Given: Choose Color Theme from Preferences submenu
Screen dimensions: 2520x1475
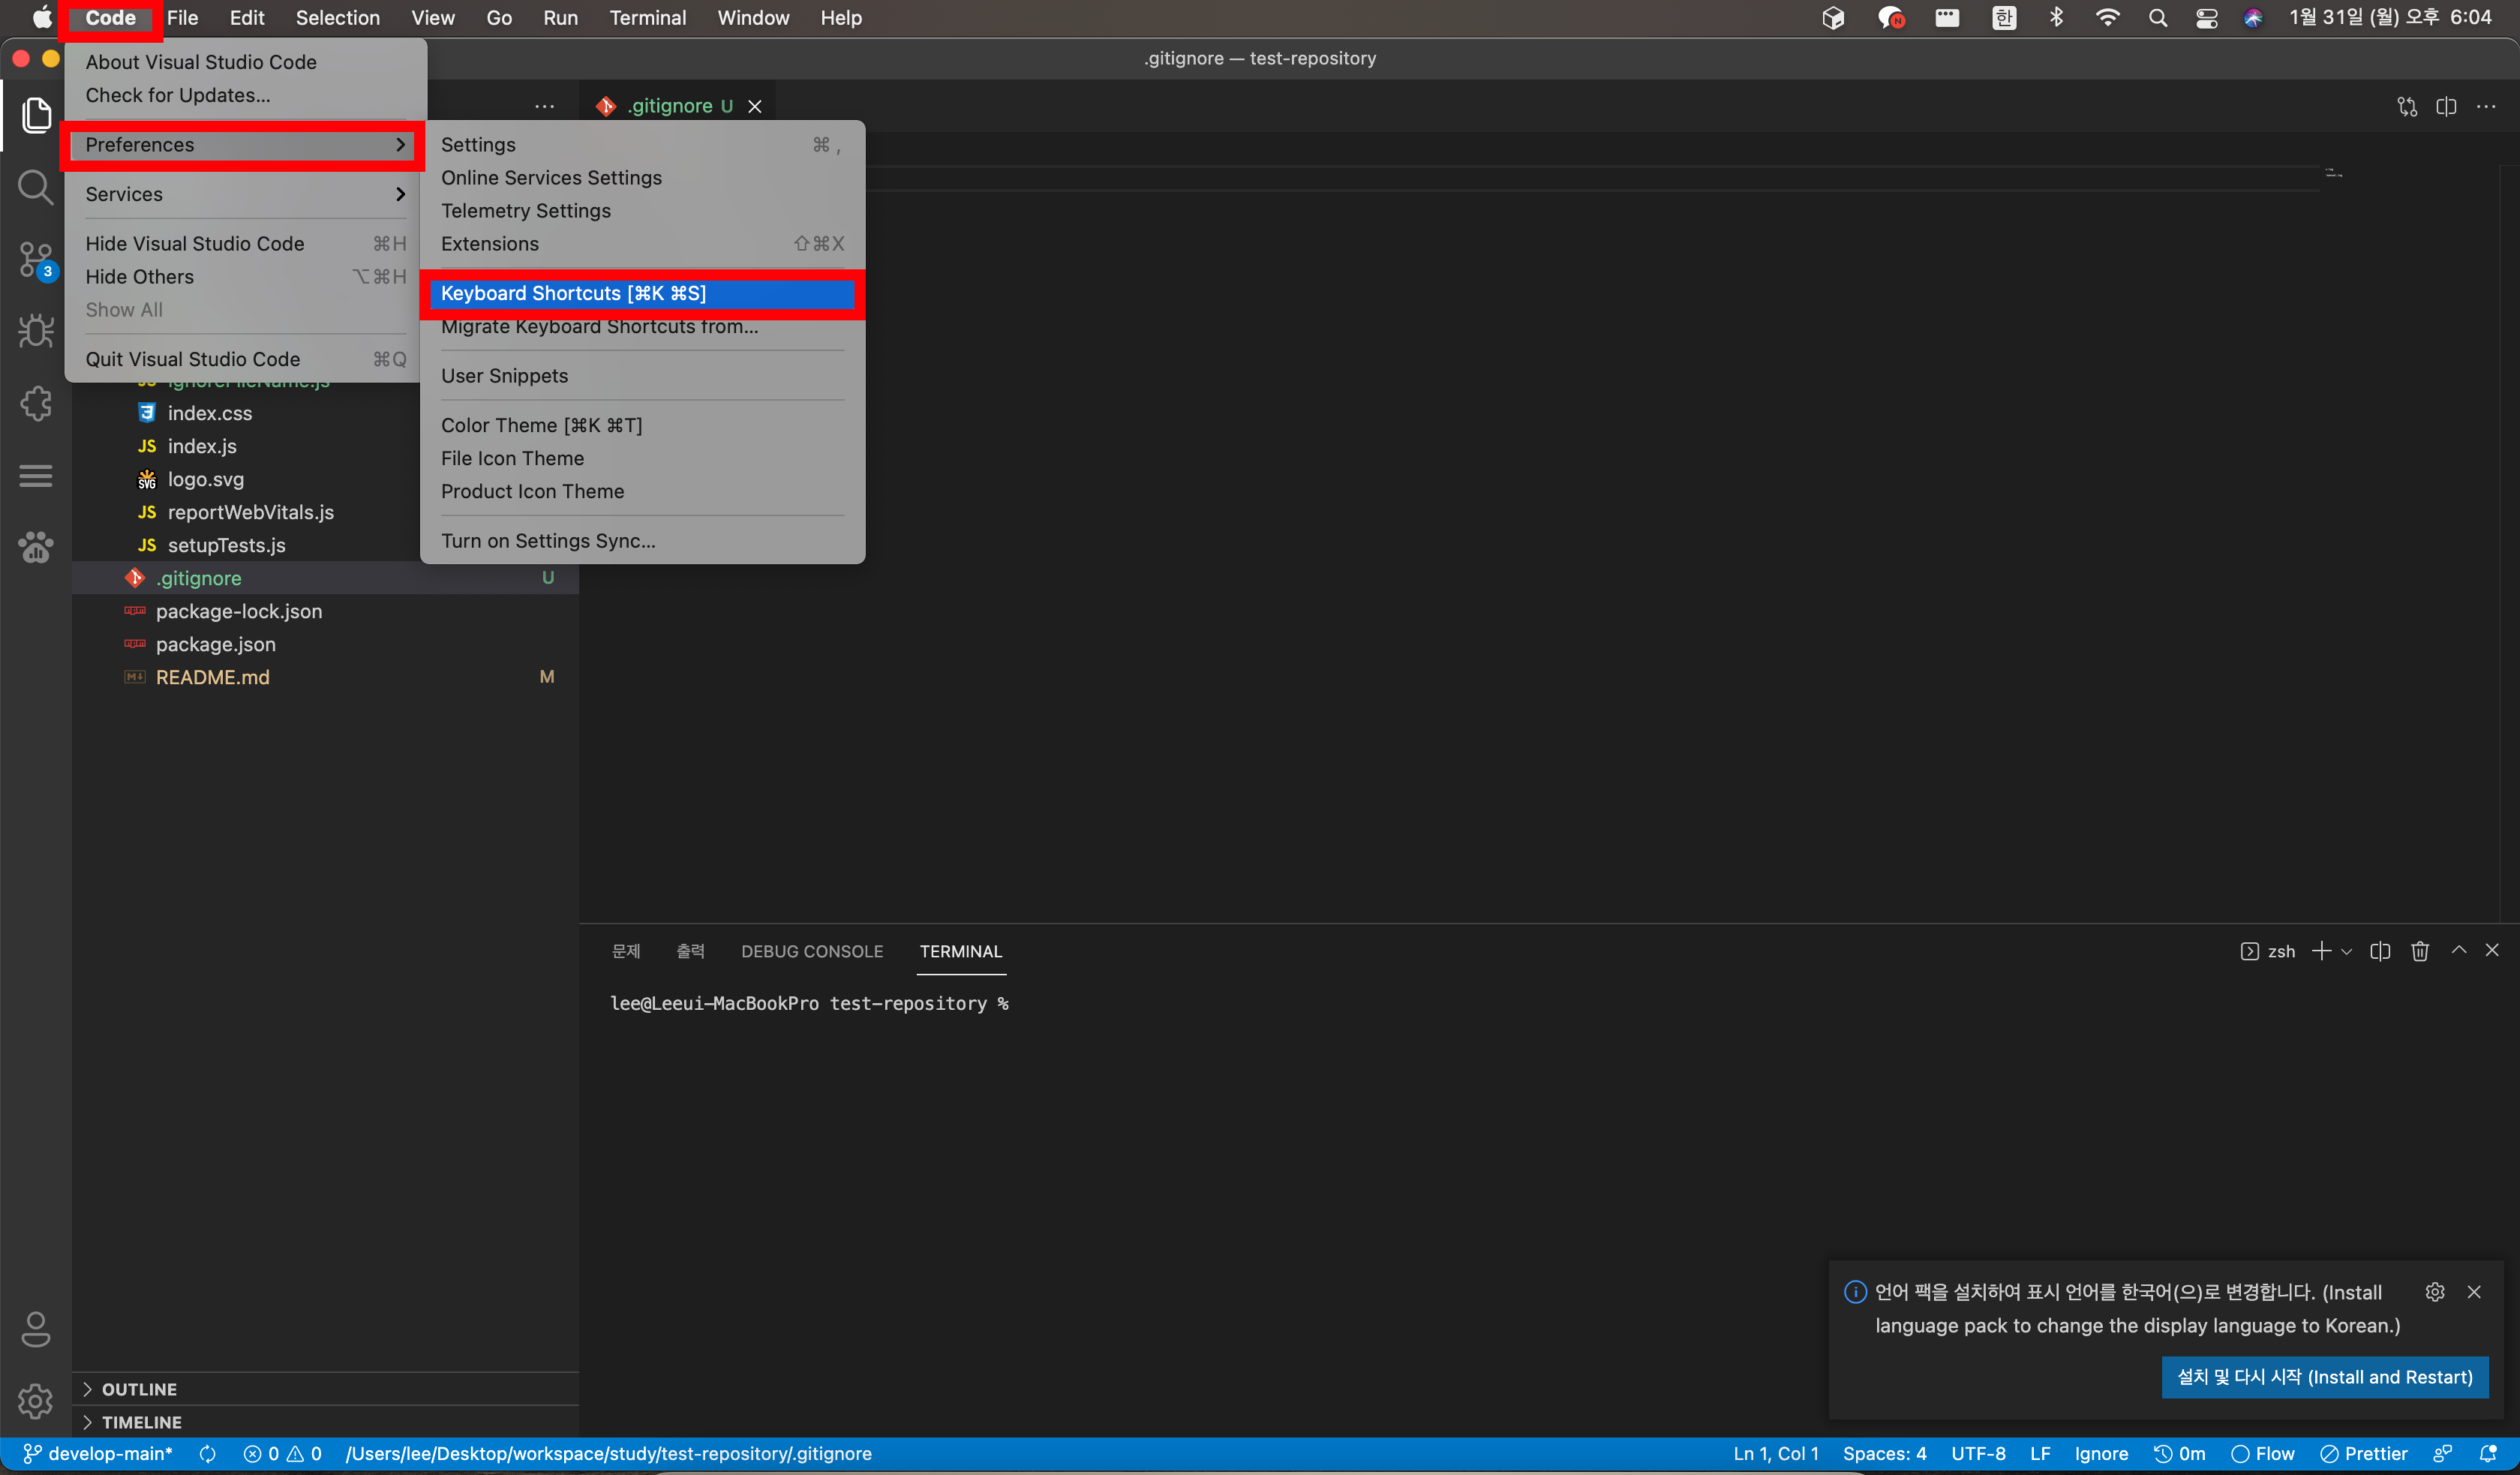Looking at the screenshot, I should [x=541, y=425].
